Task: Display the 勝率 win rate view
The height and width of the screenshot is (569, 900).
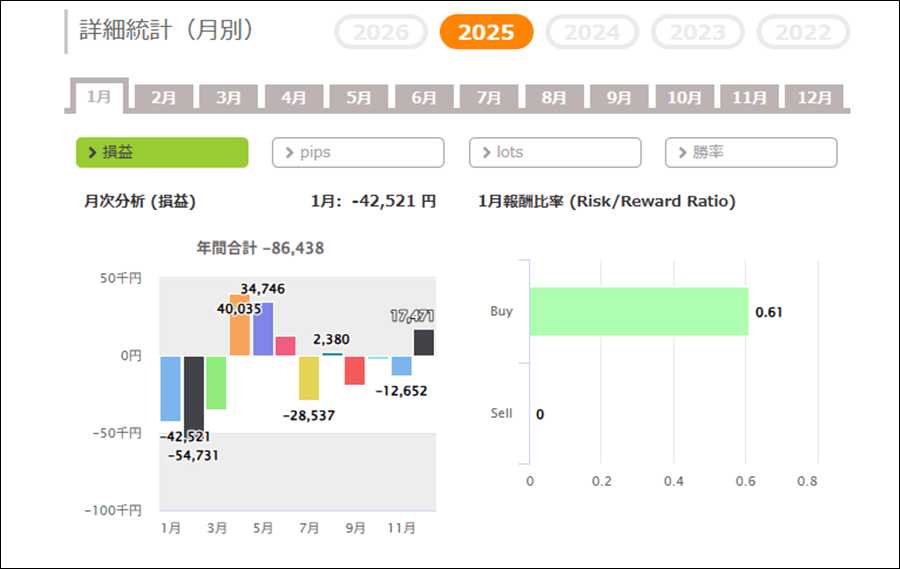Action: [x=751, y=153]
